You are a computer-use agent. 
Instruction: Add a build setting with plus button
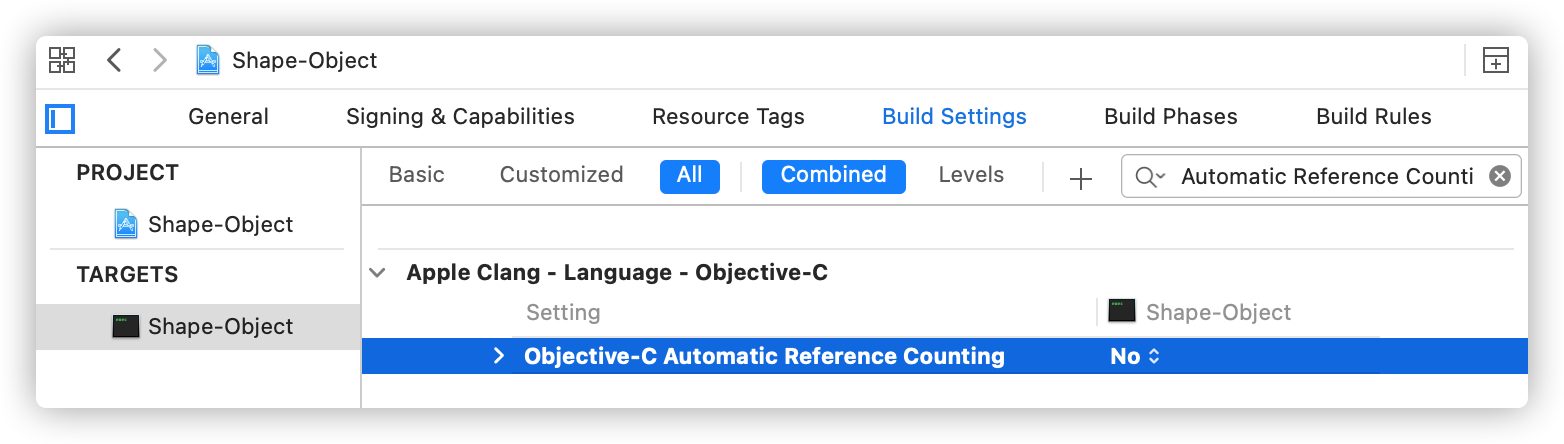pyautogui.click(x=1081, y=179)
